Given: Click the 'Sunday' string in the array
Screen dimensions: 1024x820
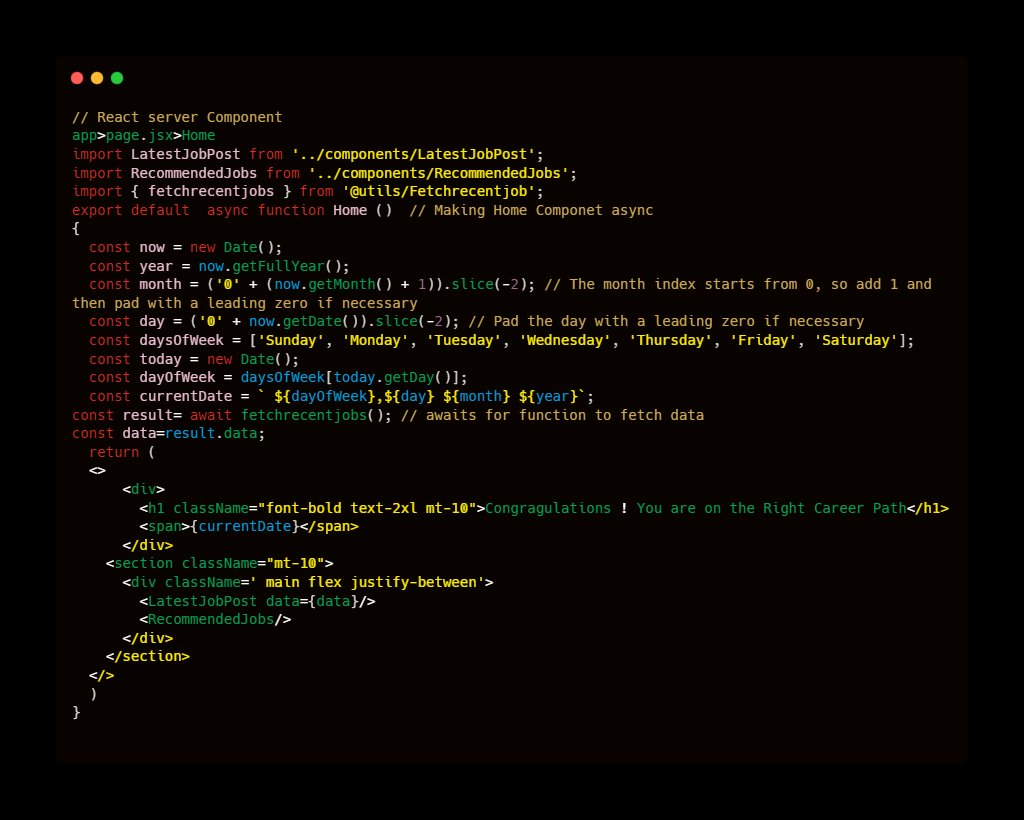Looking at the screenshot, I should point(291,341).
